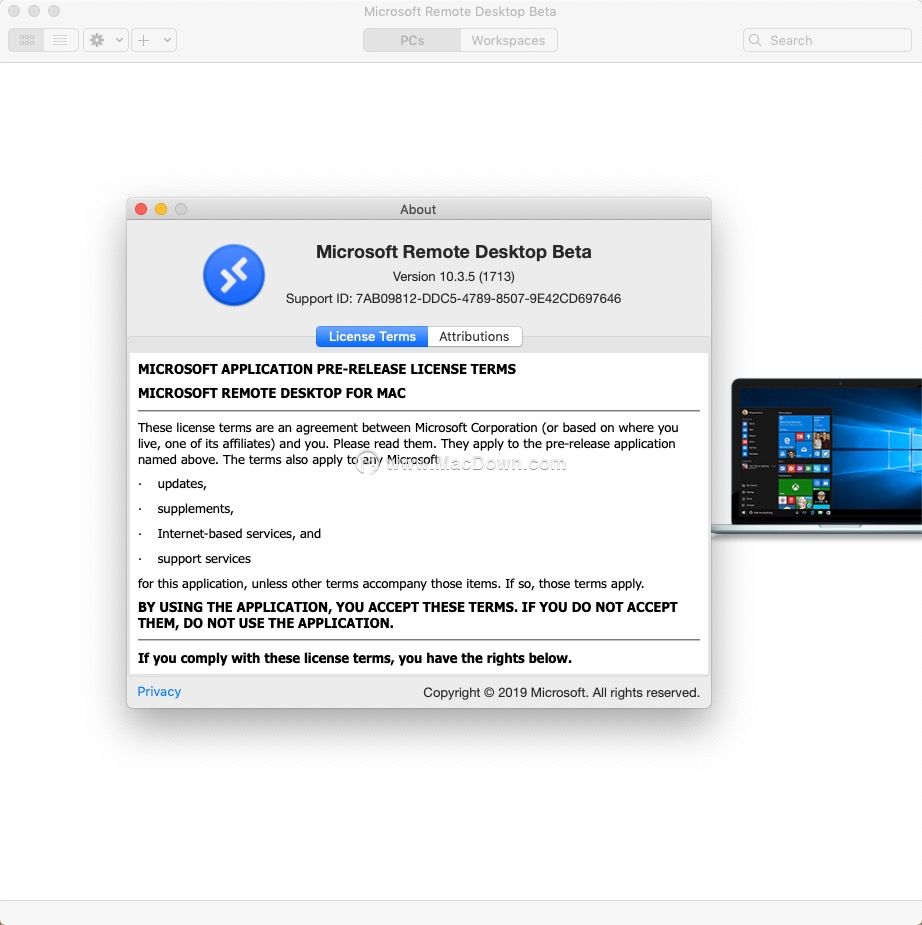This screenshot has height=925, width=922.
Task: Switch to list view of PCs
Action: pyautogui.click(x=60, y=40)
